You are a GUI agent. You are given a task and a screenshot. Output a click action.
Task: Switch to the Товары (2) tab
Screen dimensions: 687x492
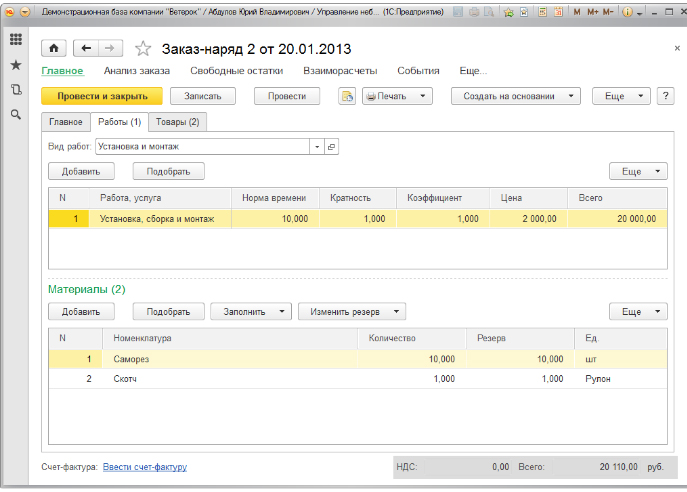[178, 122]
